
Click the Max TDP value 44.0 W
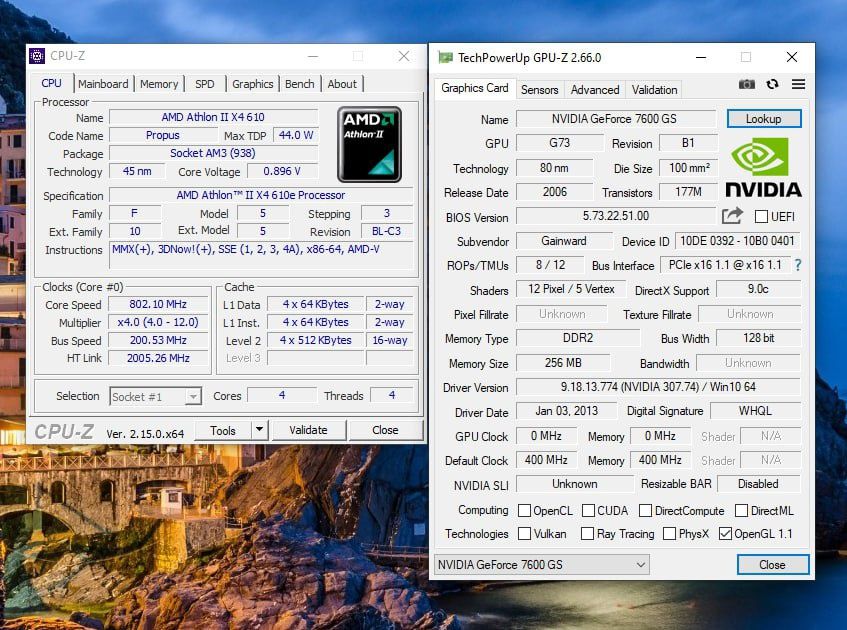pos(296,136)
